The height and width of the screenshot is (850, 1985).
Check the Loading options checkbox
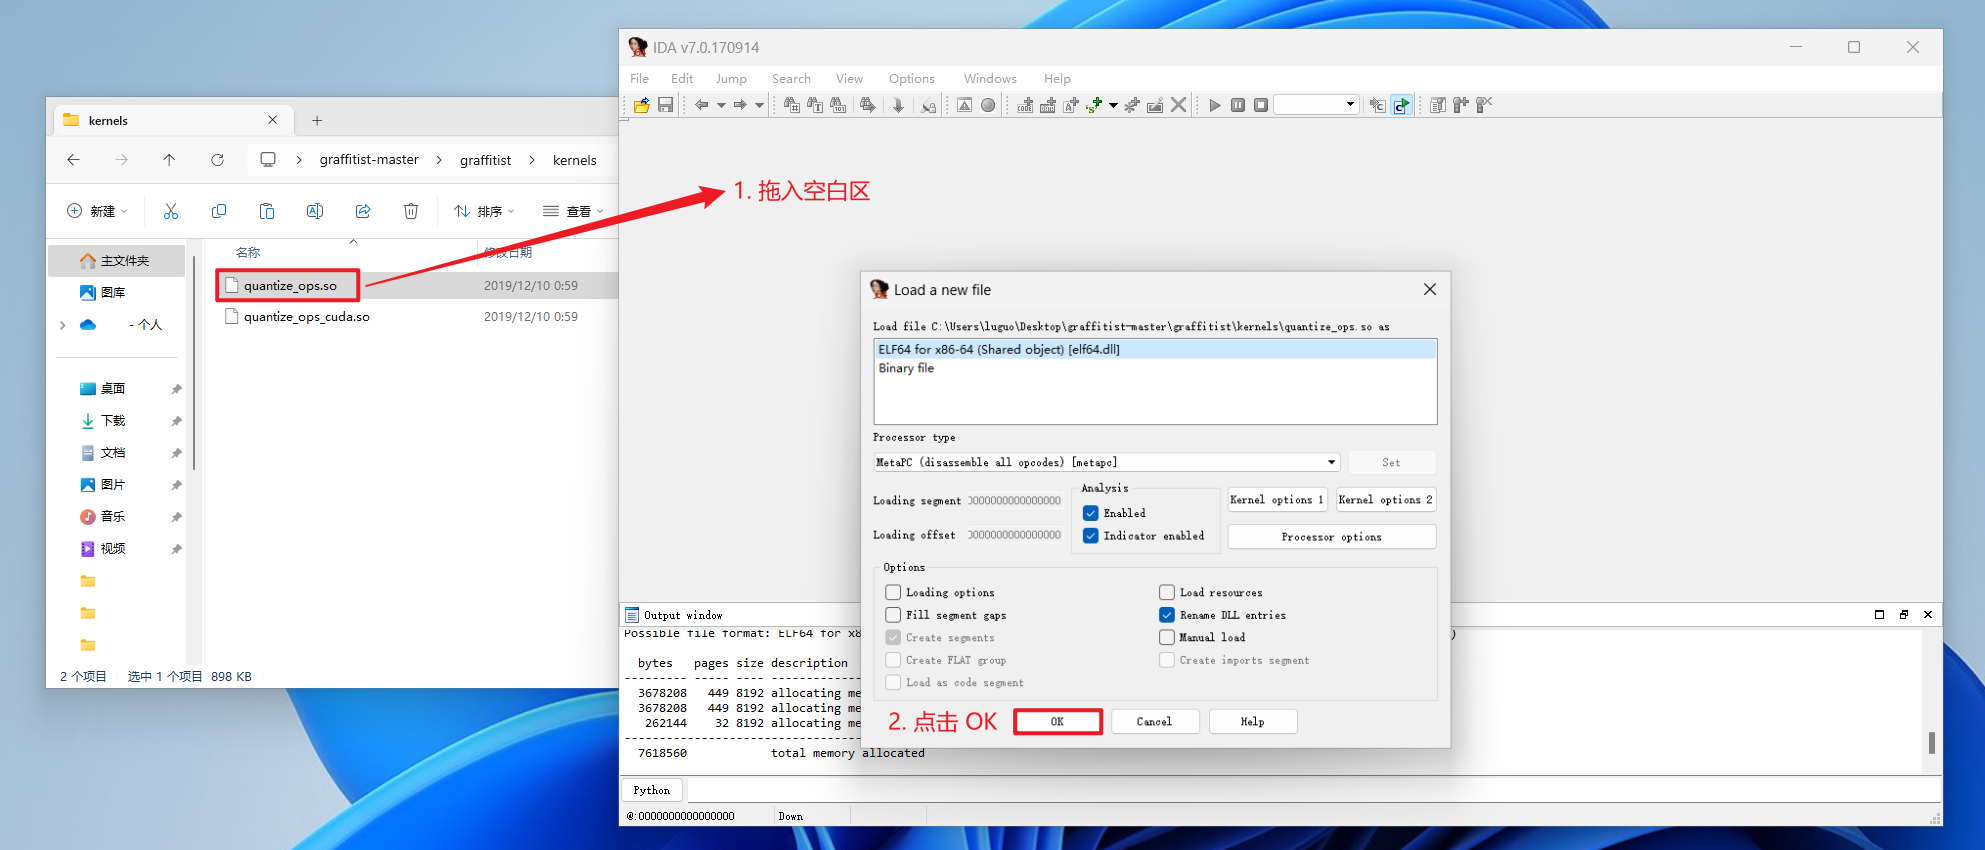[893, 592]
